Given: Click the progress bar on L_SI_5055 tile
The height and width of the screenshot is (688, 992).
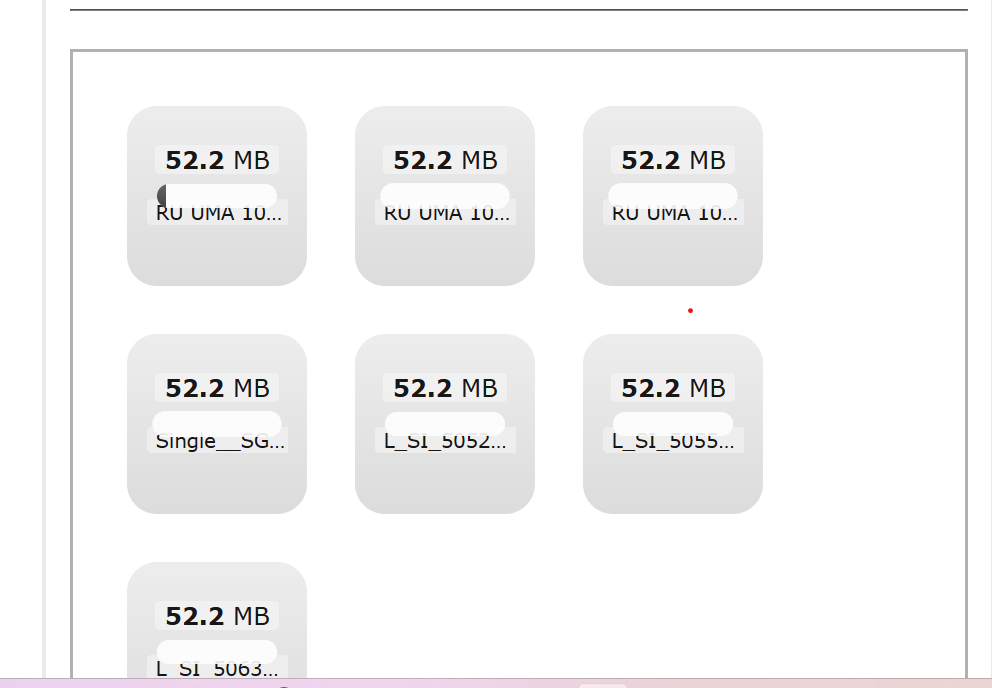Looking at the screenshot, I should [673, 423].
